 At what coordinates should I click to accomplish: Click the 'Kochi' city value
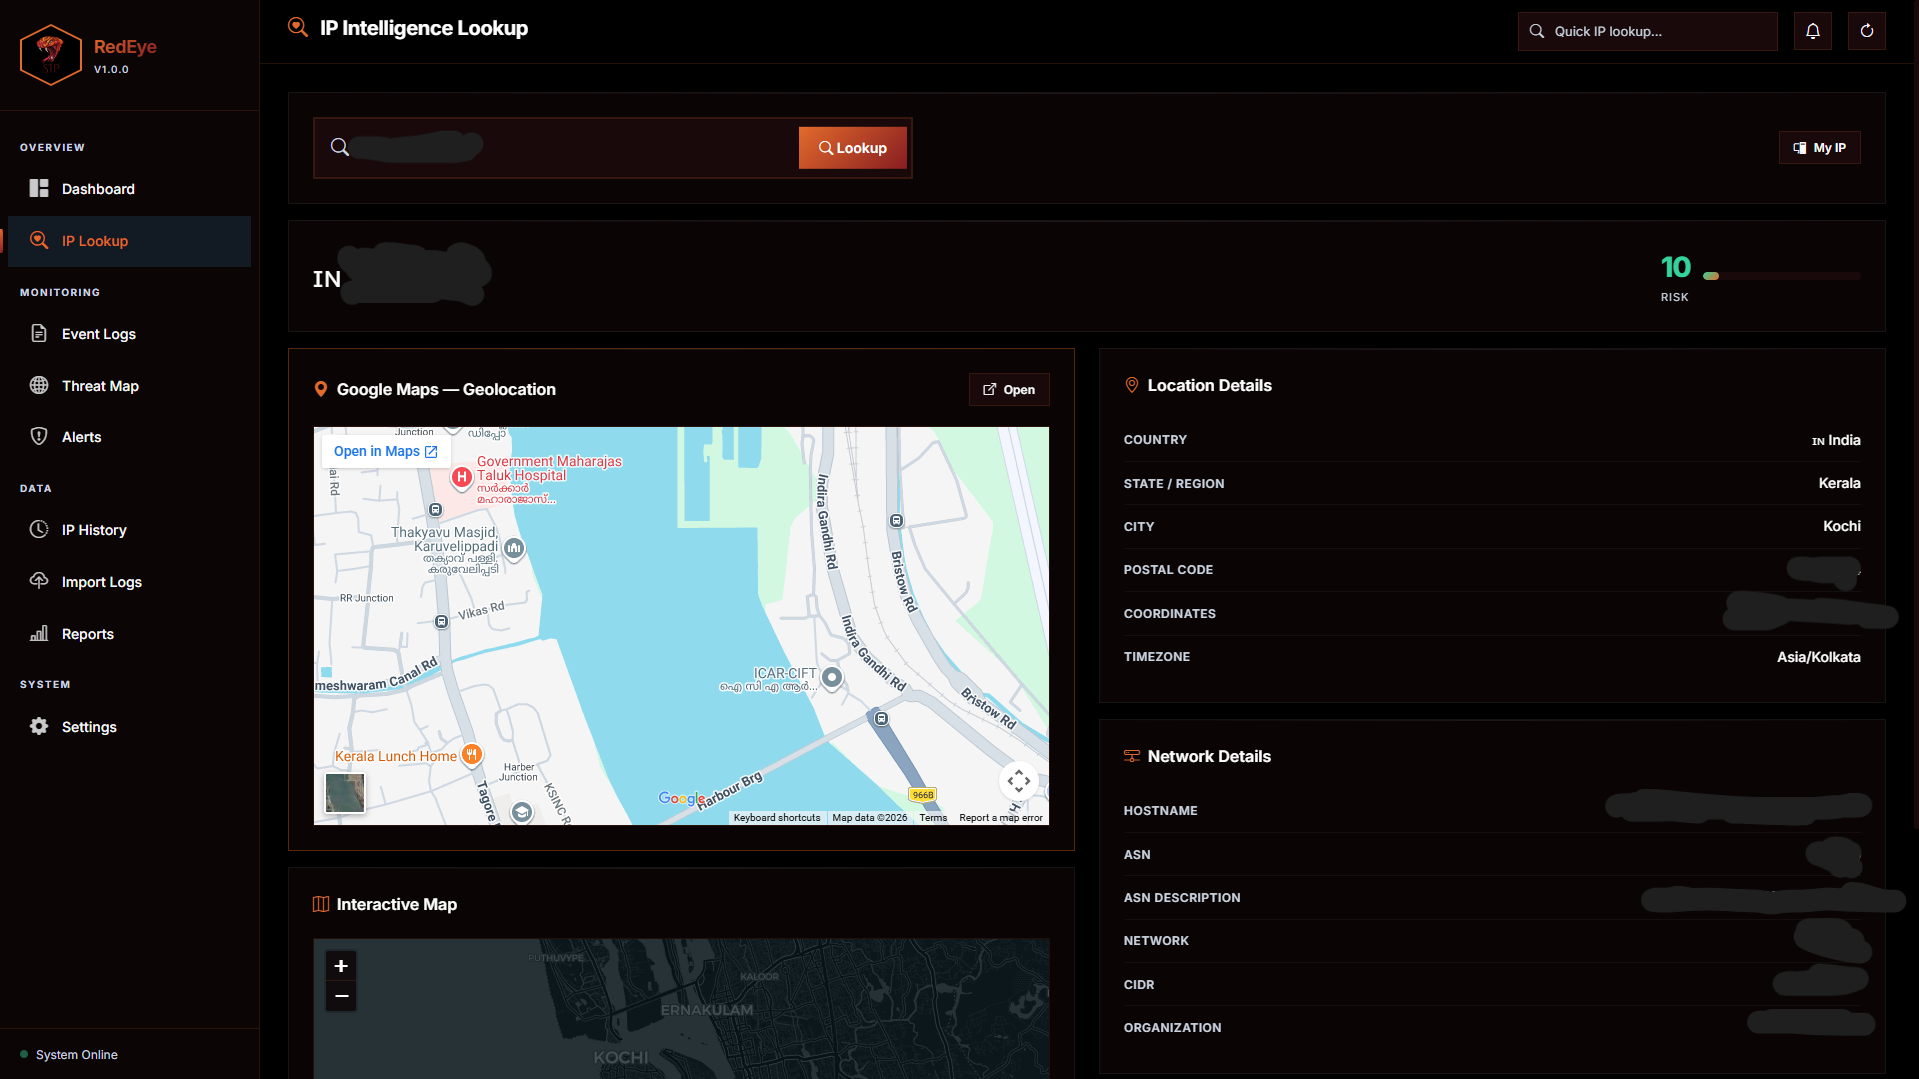(x=1841, y=526)
